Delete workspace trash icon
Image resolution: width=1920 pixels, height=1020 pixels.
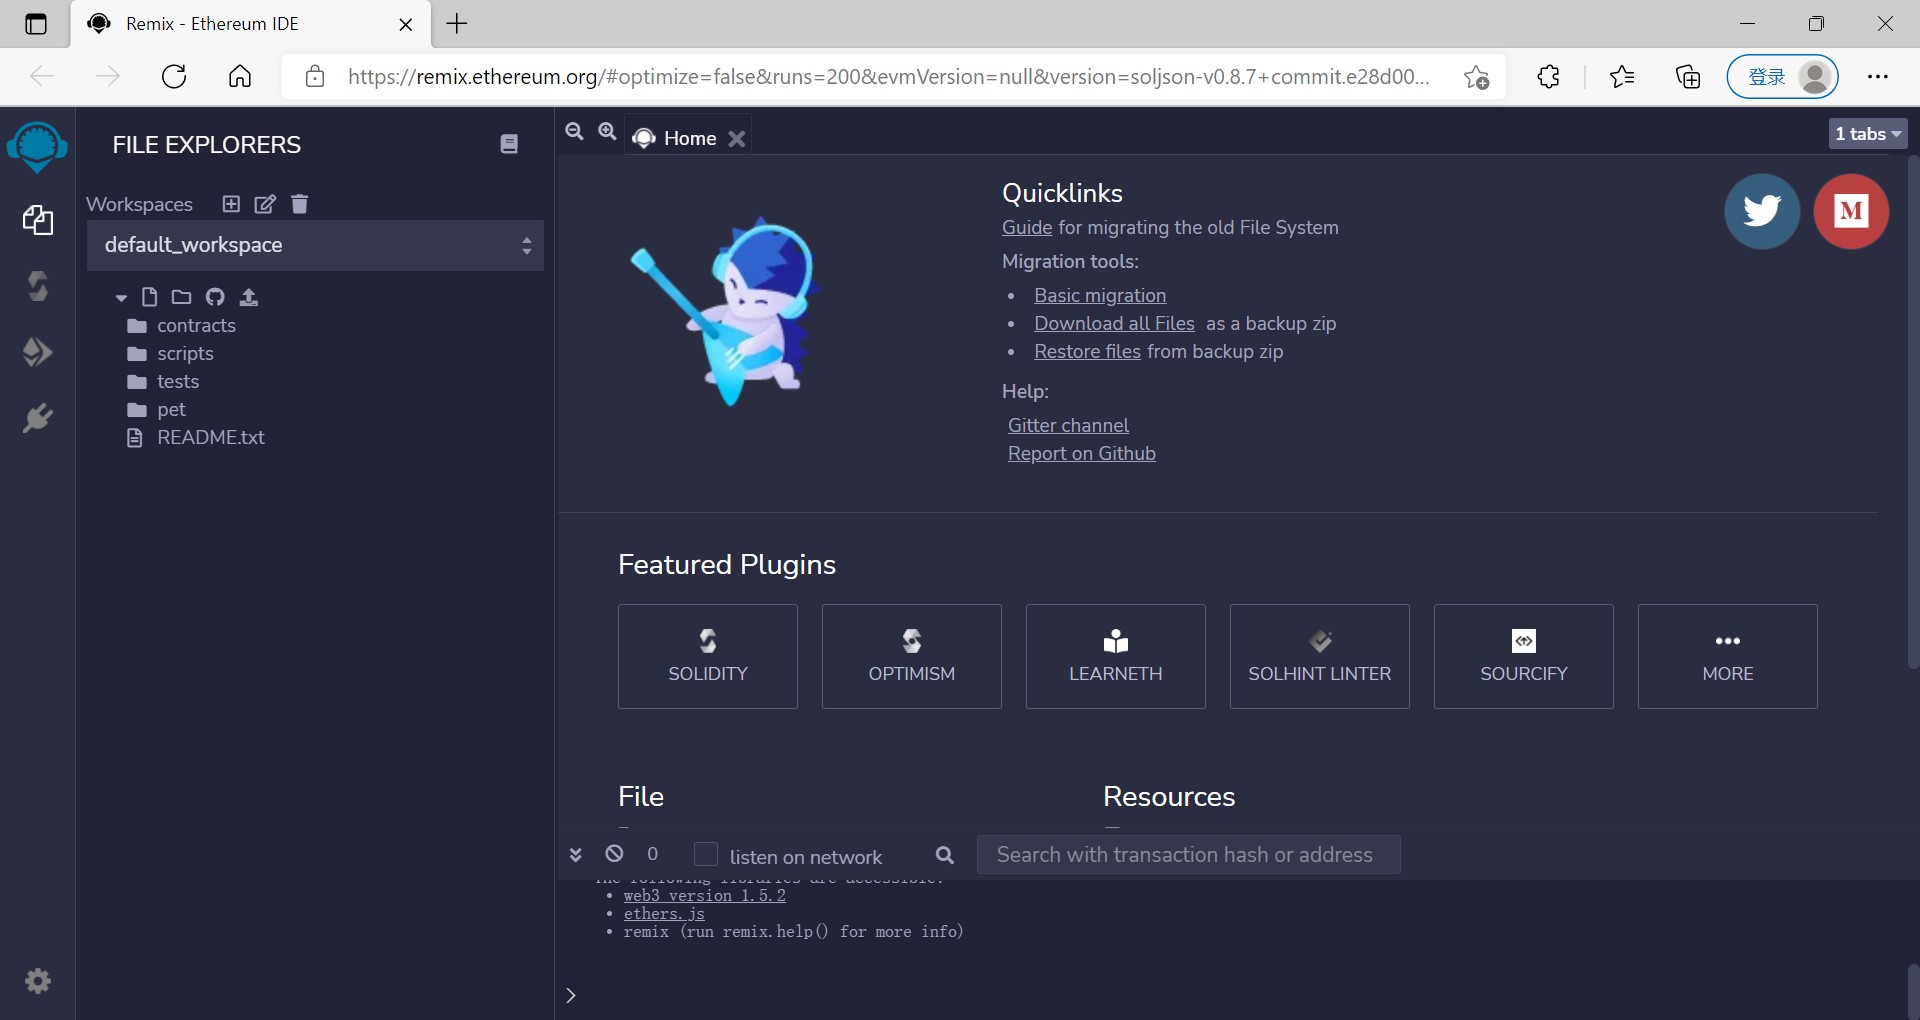pos(299,204)
